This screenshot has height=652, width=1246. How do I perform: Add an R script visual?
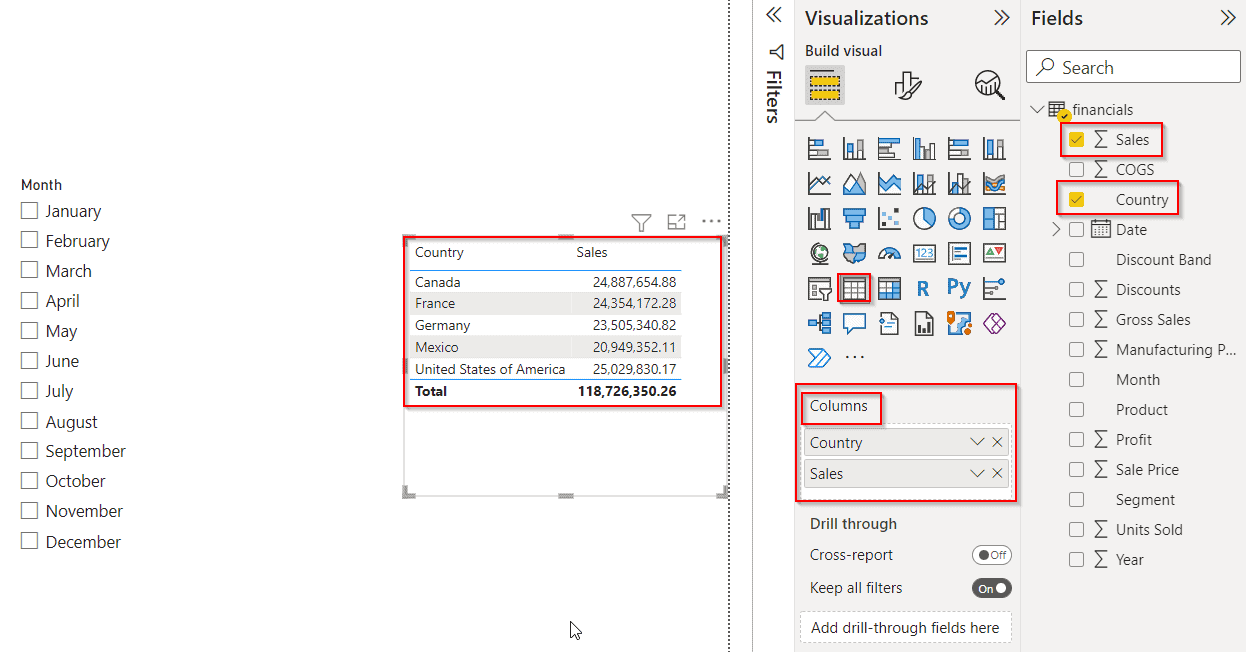point(924,288)
